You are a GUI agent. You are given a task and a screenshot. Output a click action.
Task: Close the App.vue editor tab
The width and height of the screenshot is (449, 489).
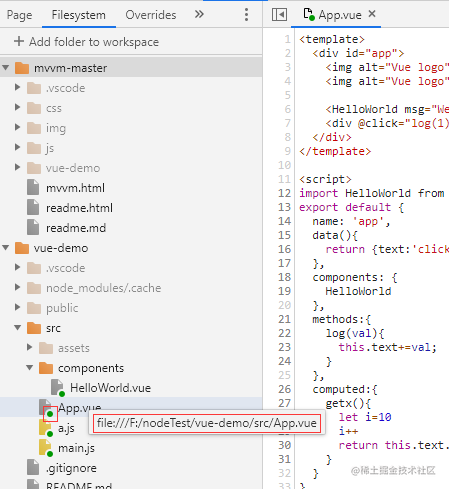pos(372,14)
